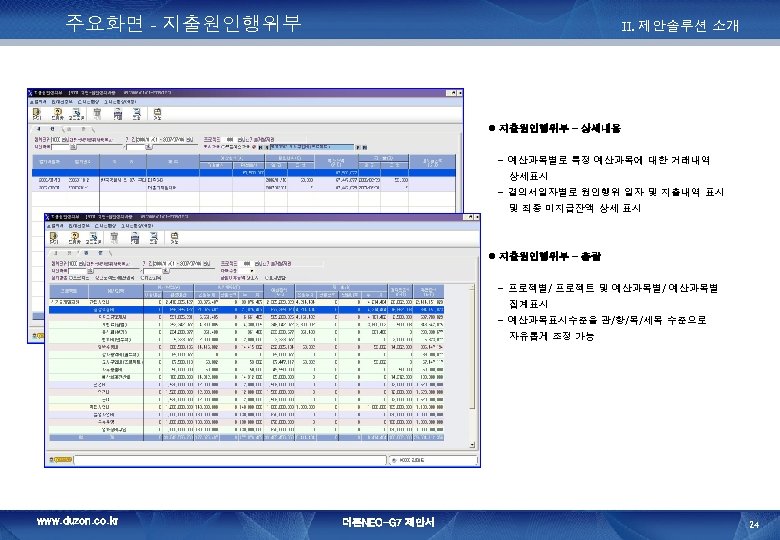Switch to the 상세 tab in front window
Viewport: 780px width, 540px height.
pos(62,253)
